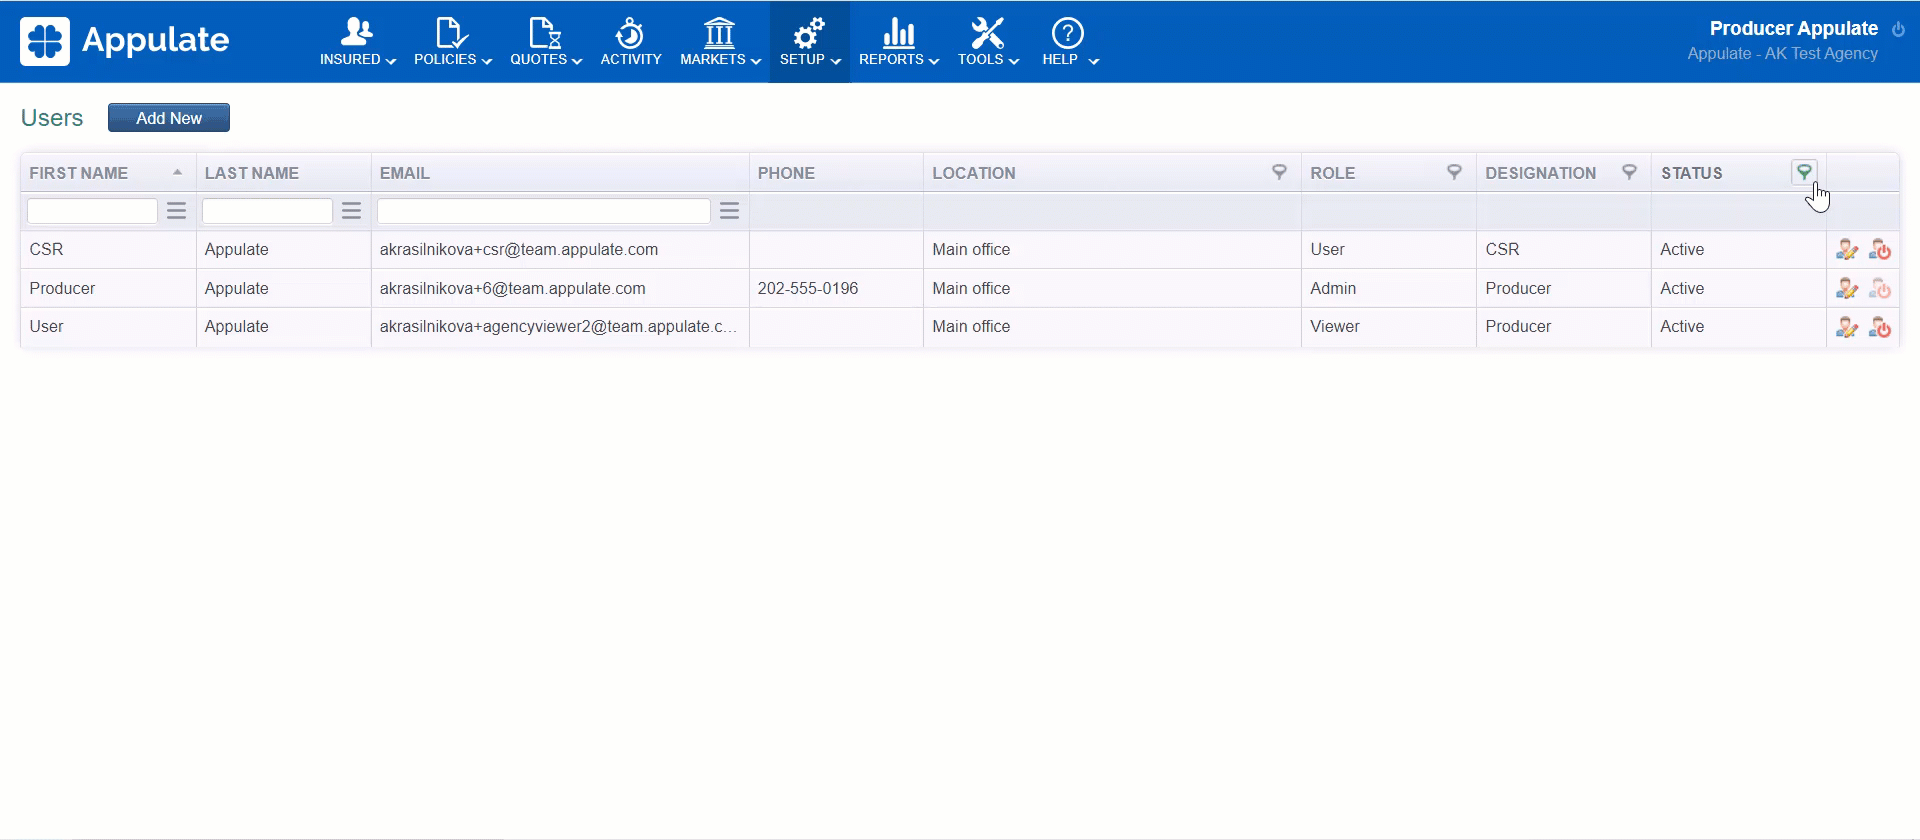The image size is (1920, 840).
Task: Open Last Name filter options menu
Action: click(x=351, y=211)
